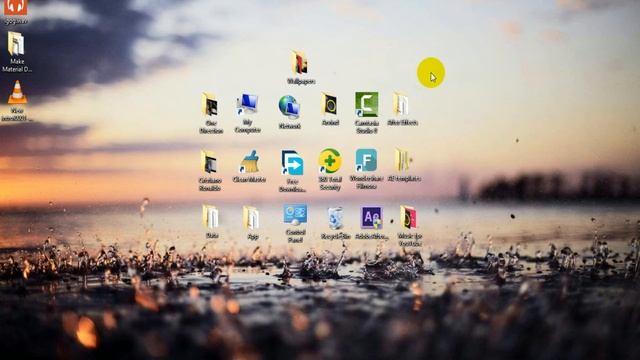Launch Wondershare Filmora shortcut
Image resolution: width=640 pixels, height=360 pixels.
coord(366,160)
